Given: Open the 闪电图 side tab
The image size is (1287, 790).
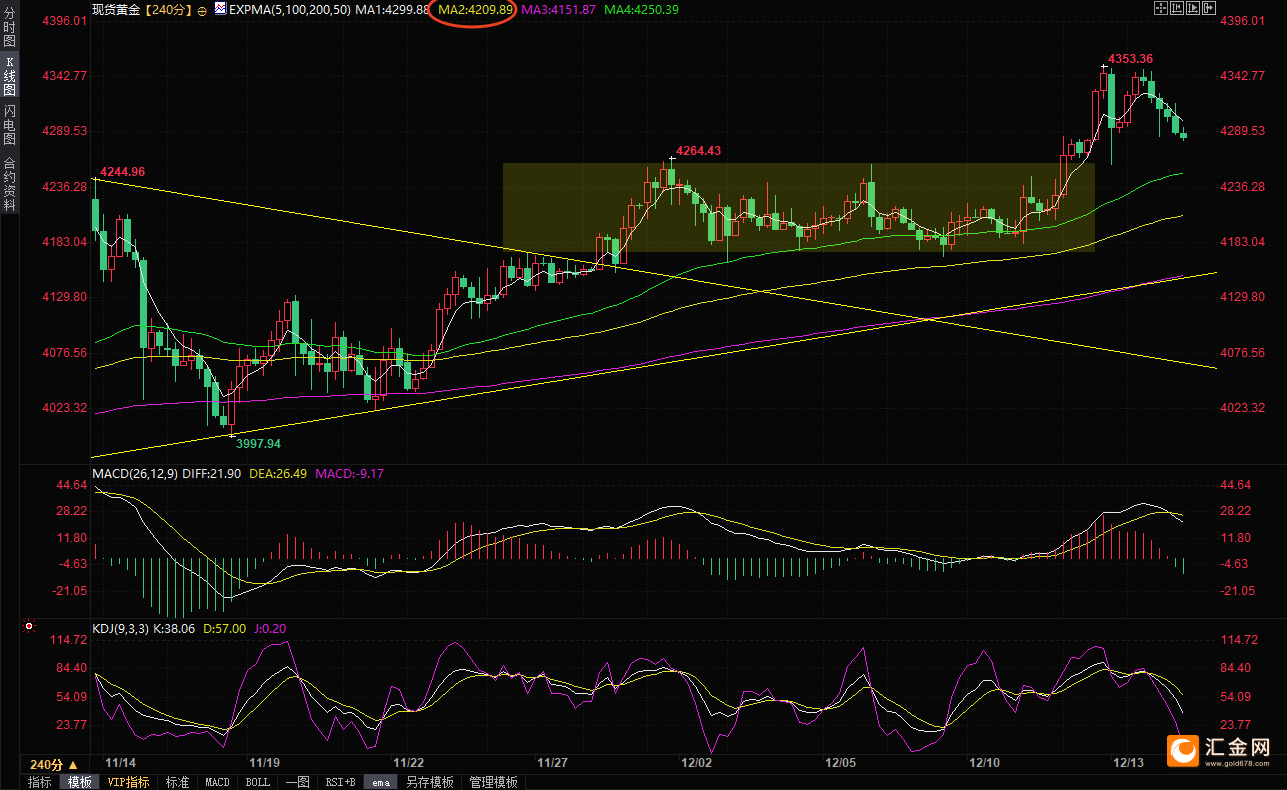Looking at the screenshot, I should 9,124.
